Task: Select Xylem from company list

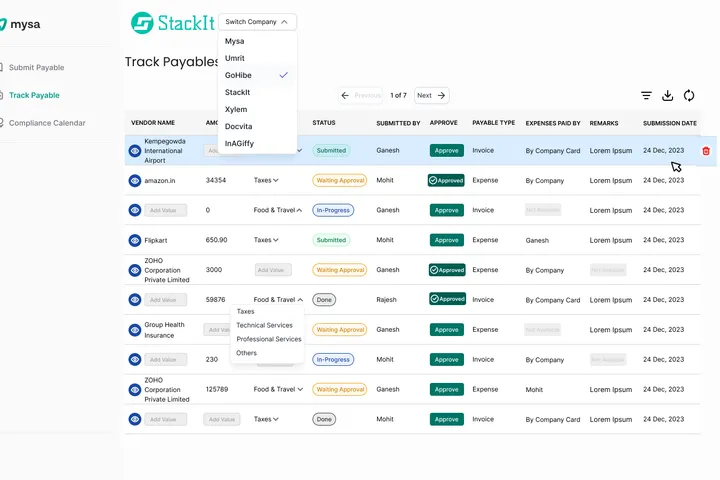Action: point(257,109)
